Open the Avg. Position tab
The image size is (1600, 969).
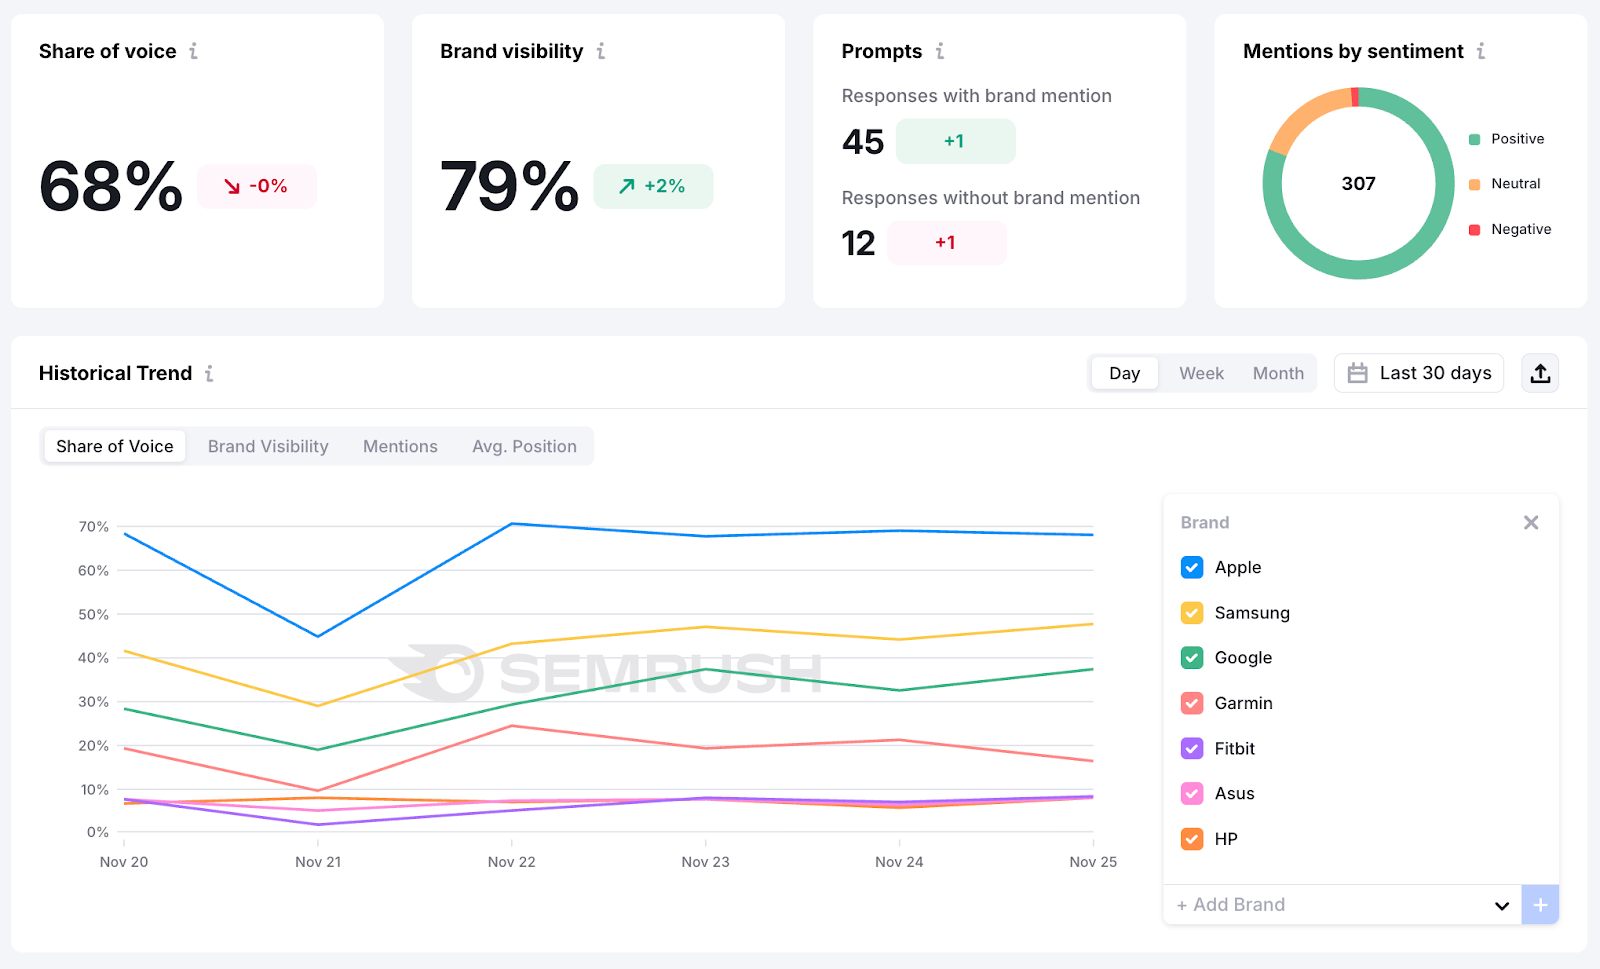point(524,446)
